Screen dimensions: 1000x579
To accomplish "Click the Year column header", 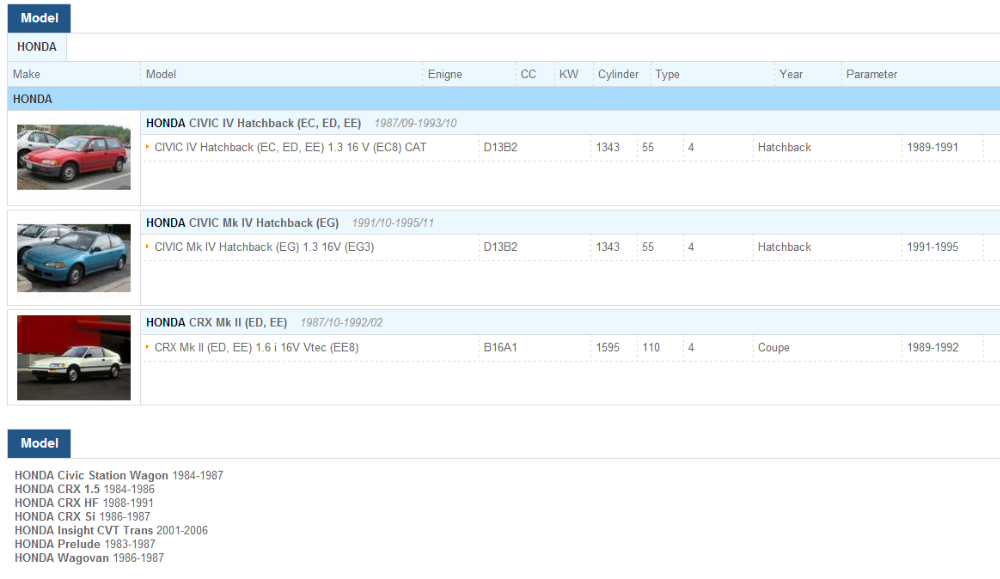I will point(791,74).
